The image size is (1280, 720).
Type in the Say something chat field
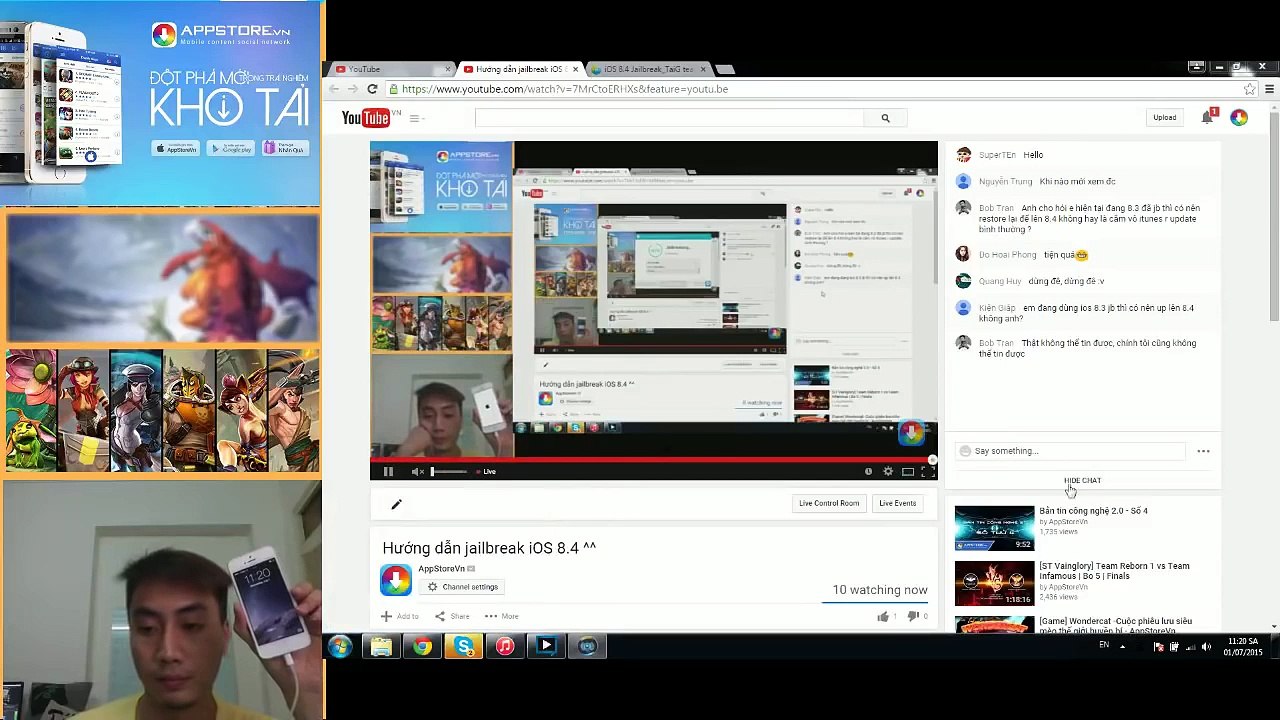click(1071, 451)
